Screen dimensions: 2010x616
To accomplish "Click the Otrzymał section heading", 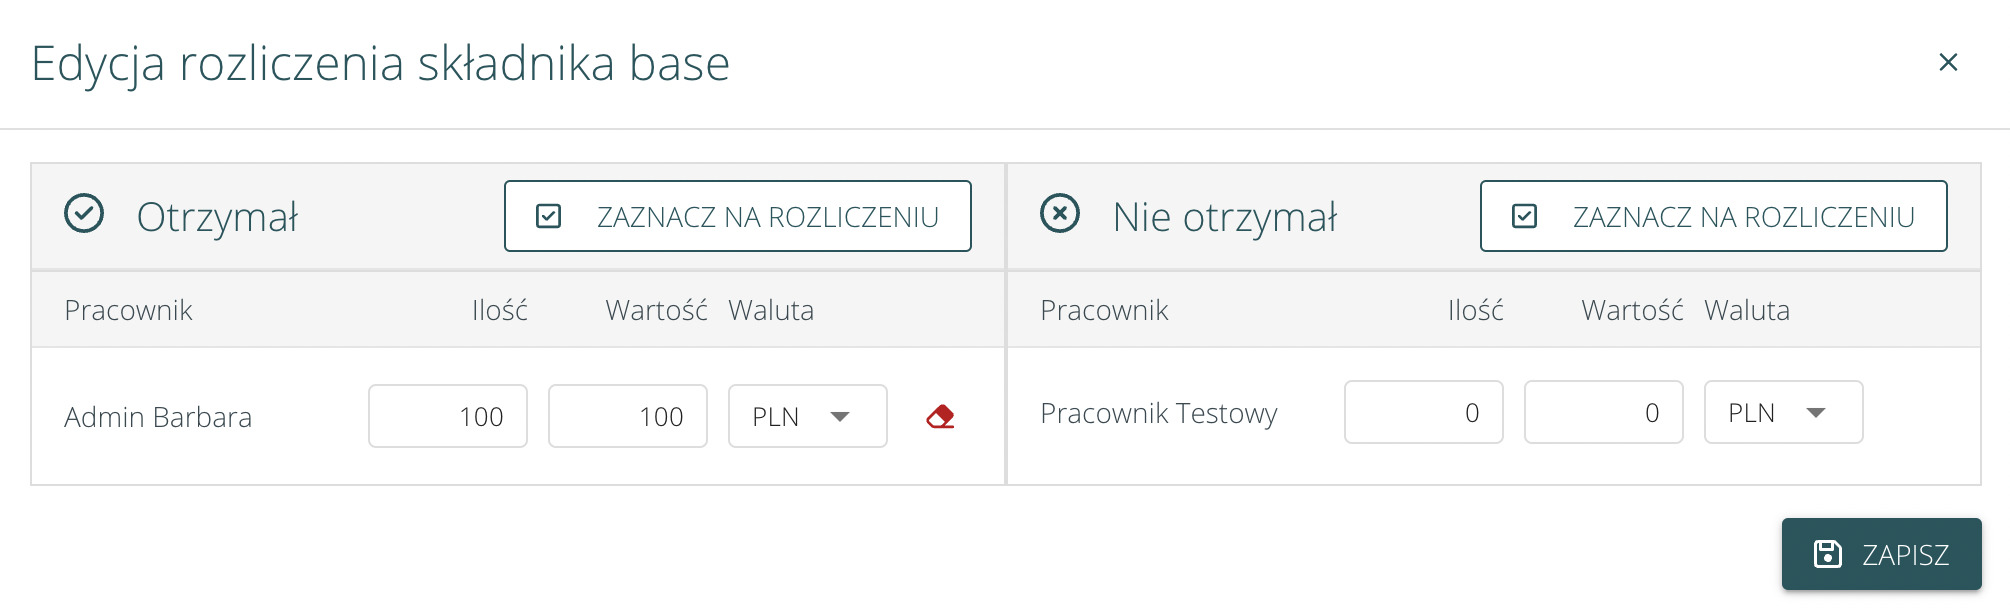I will point(217,217).
